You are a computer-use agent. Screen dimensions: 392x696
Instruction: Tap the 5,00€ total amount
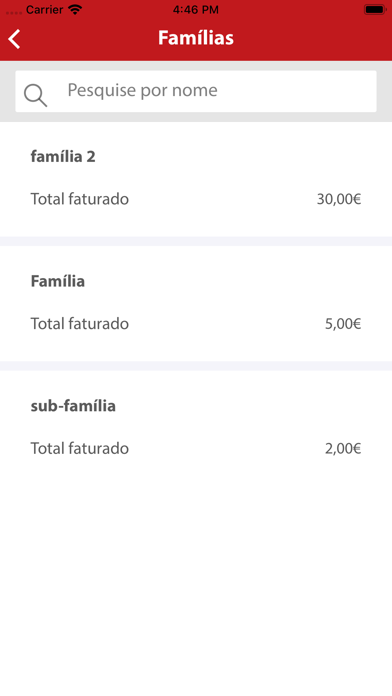(343, 324)
